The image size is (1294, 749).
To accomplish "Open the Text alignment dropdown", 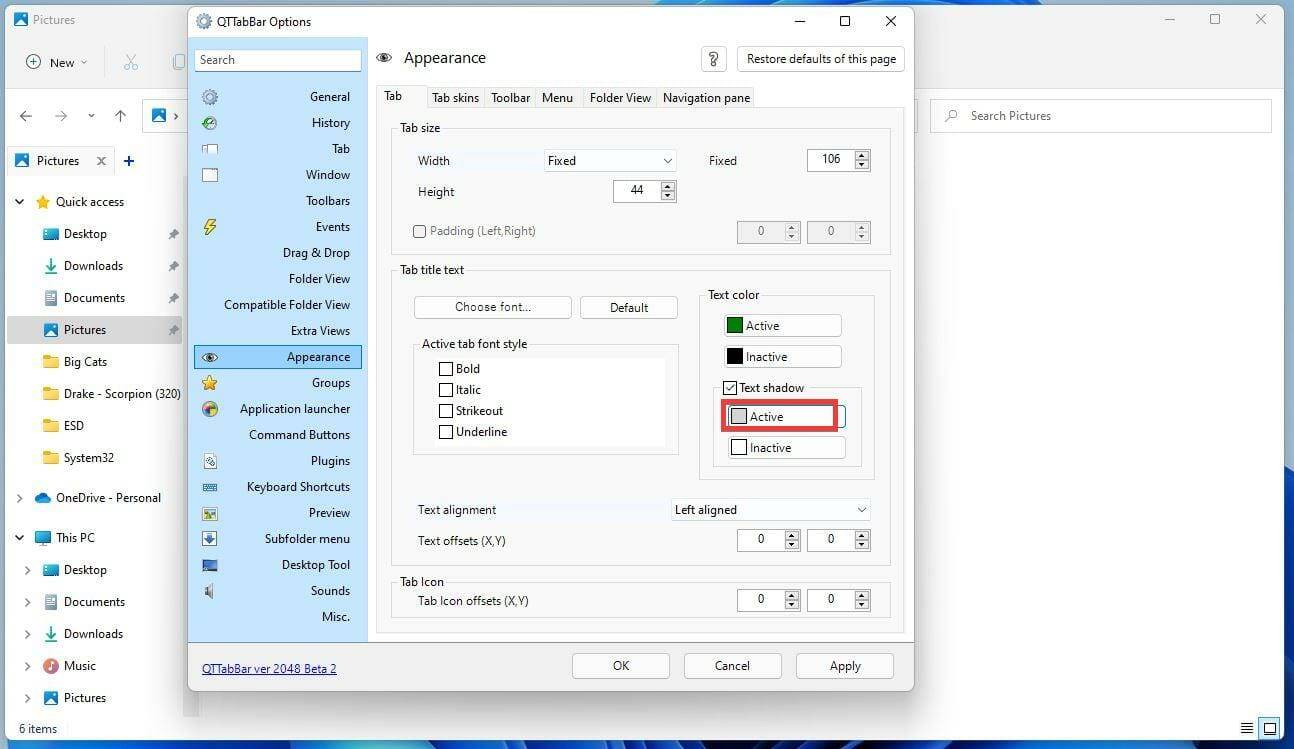I will (770, 510).
